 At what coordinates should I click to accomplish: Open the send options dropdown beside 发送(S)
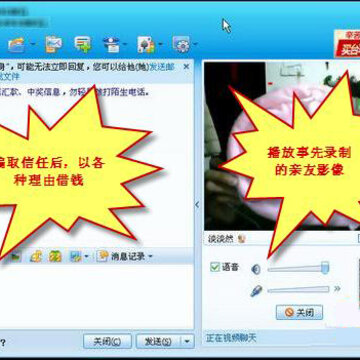187,342
